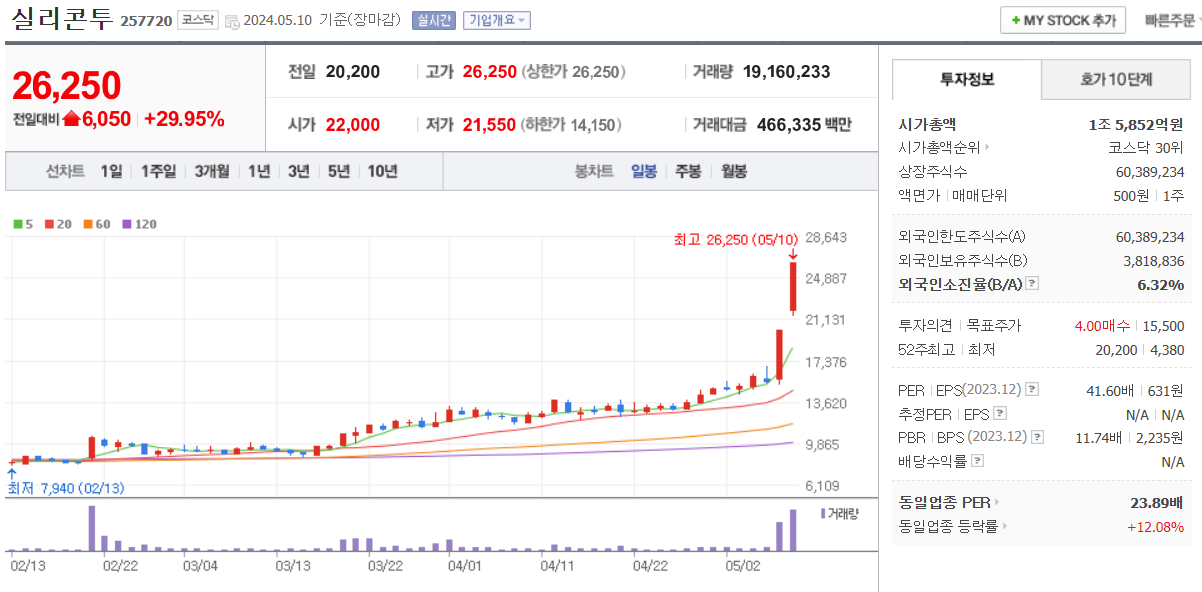Select the 주봉 candlestick chart
This screenshot has width=1202, height=592.
pos(688,171)
